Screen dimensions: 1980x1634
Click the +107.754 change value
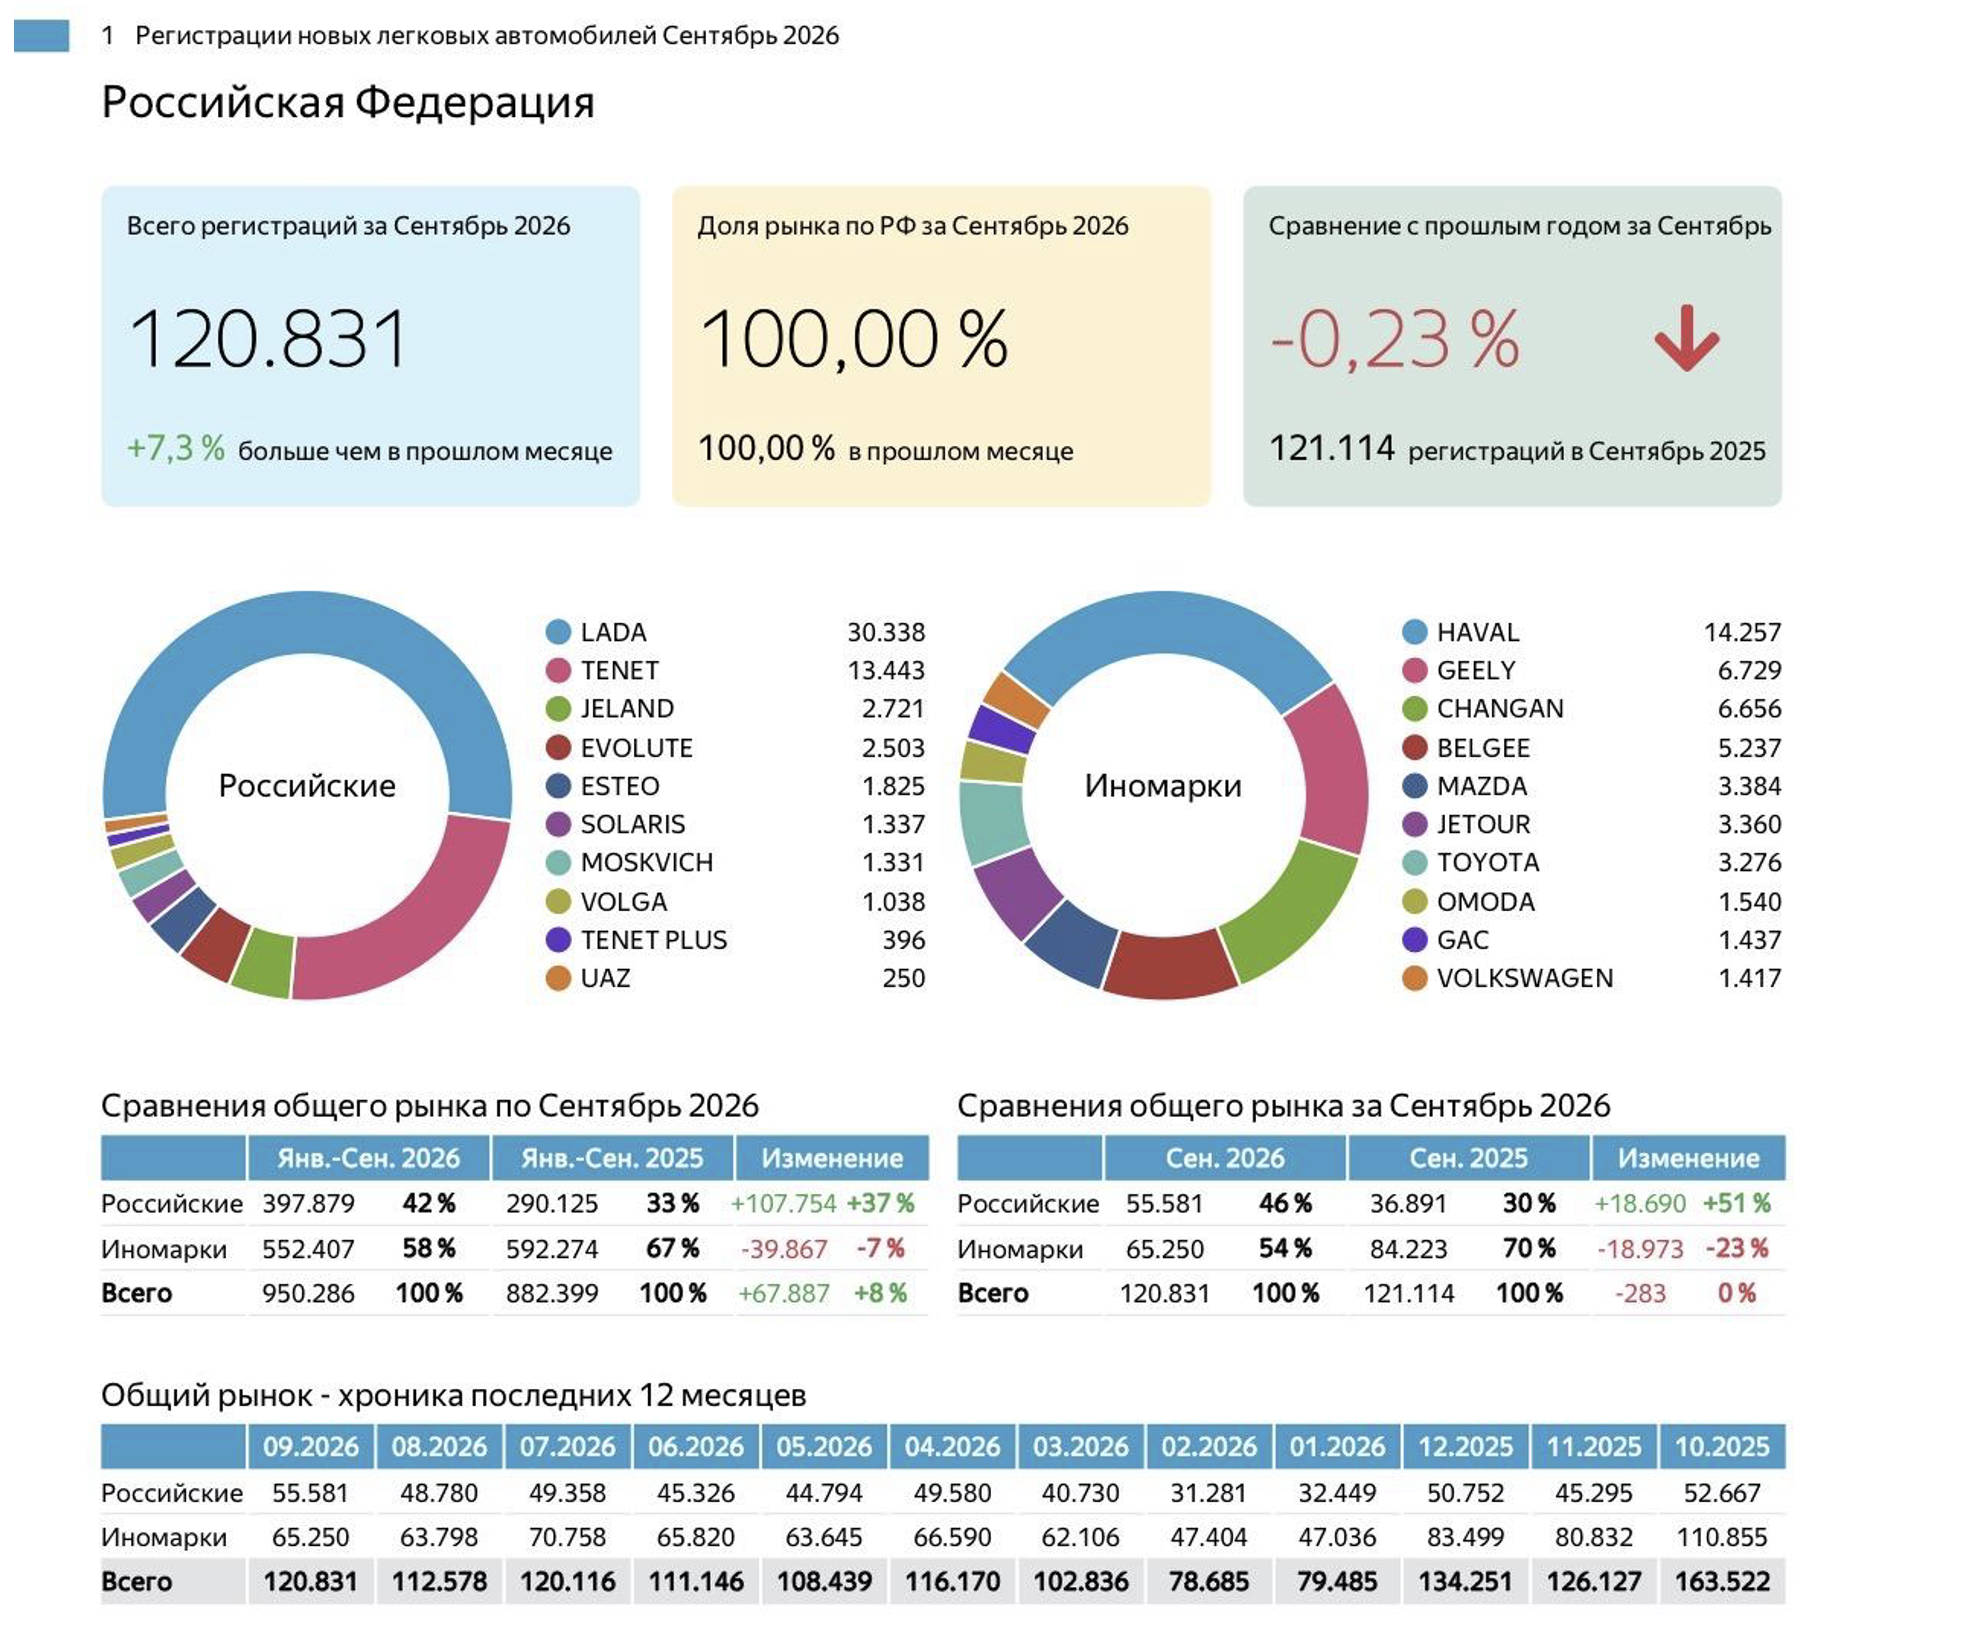(783, 1203)
